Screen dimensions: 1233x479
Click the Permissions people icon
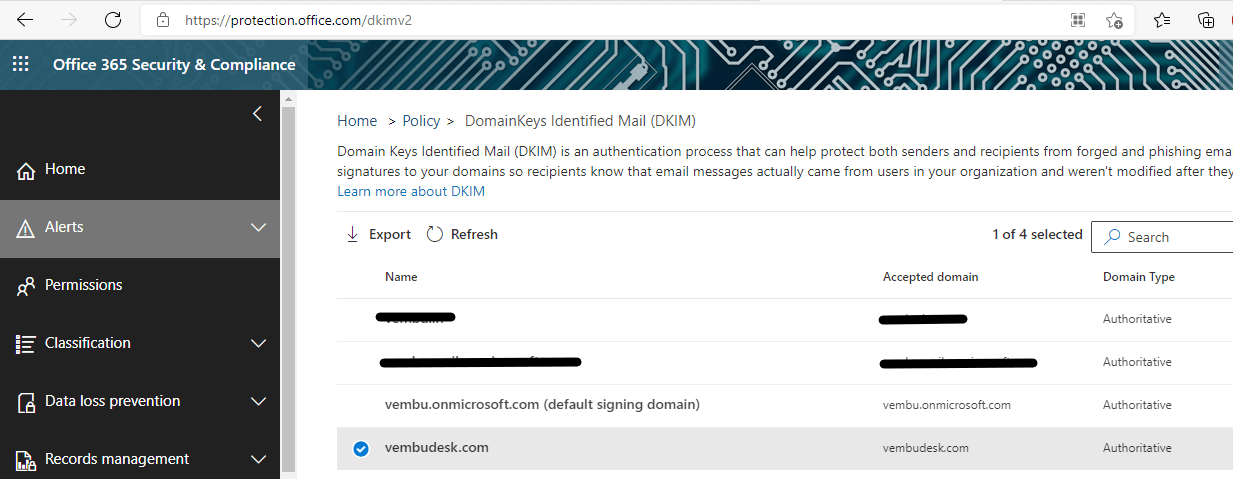tap(26, 287)
